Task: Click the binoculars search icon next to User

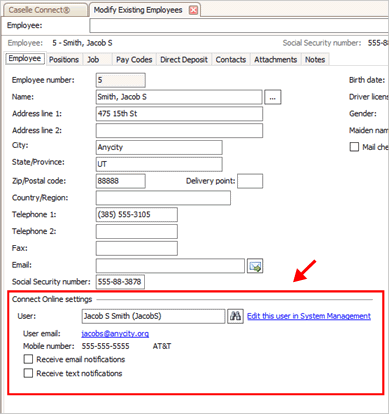Action: coord(235,316)
